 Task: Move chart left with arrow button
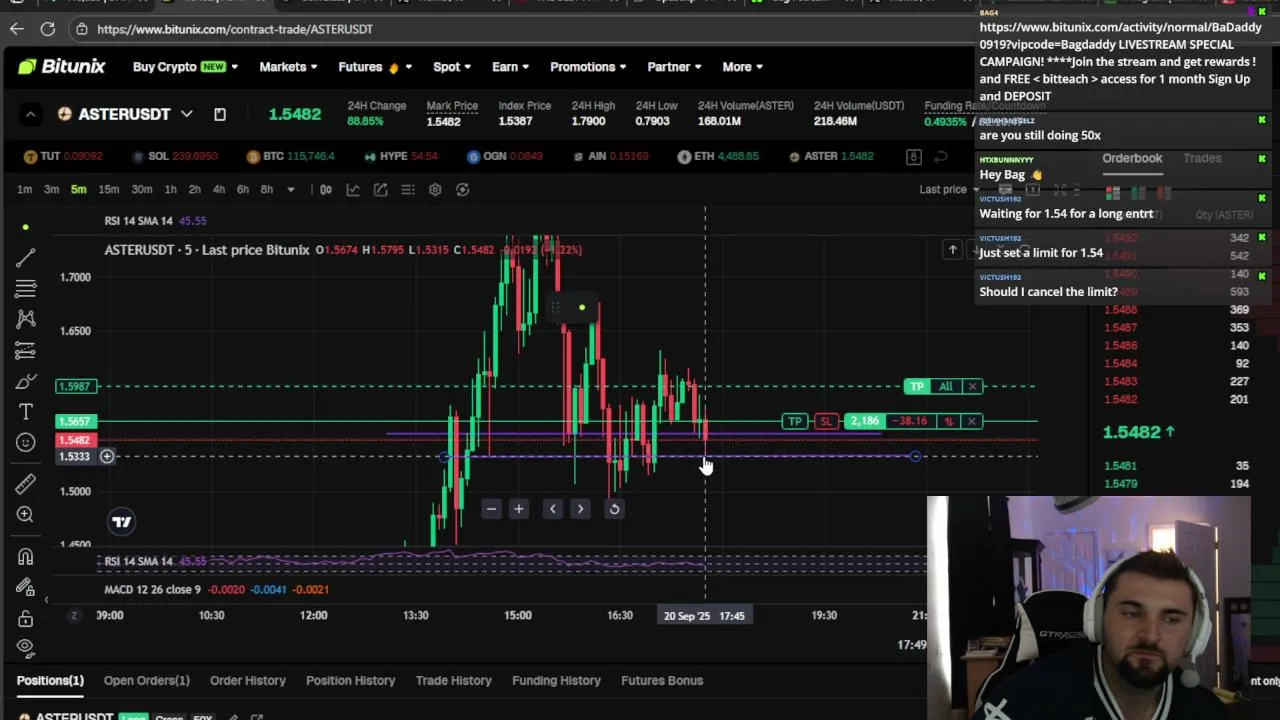(553, 509)
